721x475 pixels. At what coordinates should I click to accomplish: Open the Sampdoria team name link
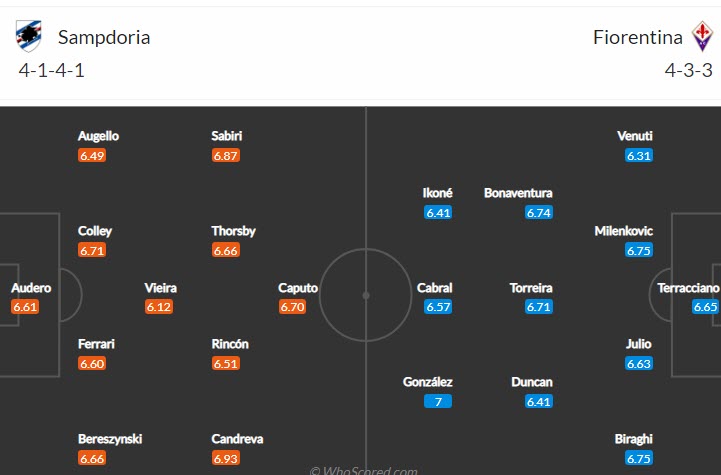click(x=104, y=38)
